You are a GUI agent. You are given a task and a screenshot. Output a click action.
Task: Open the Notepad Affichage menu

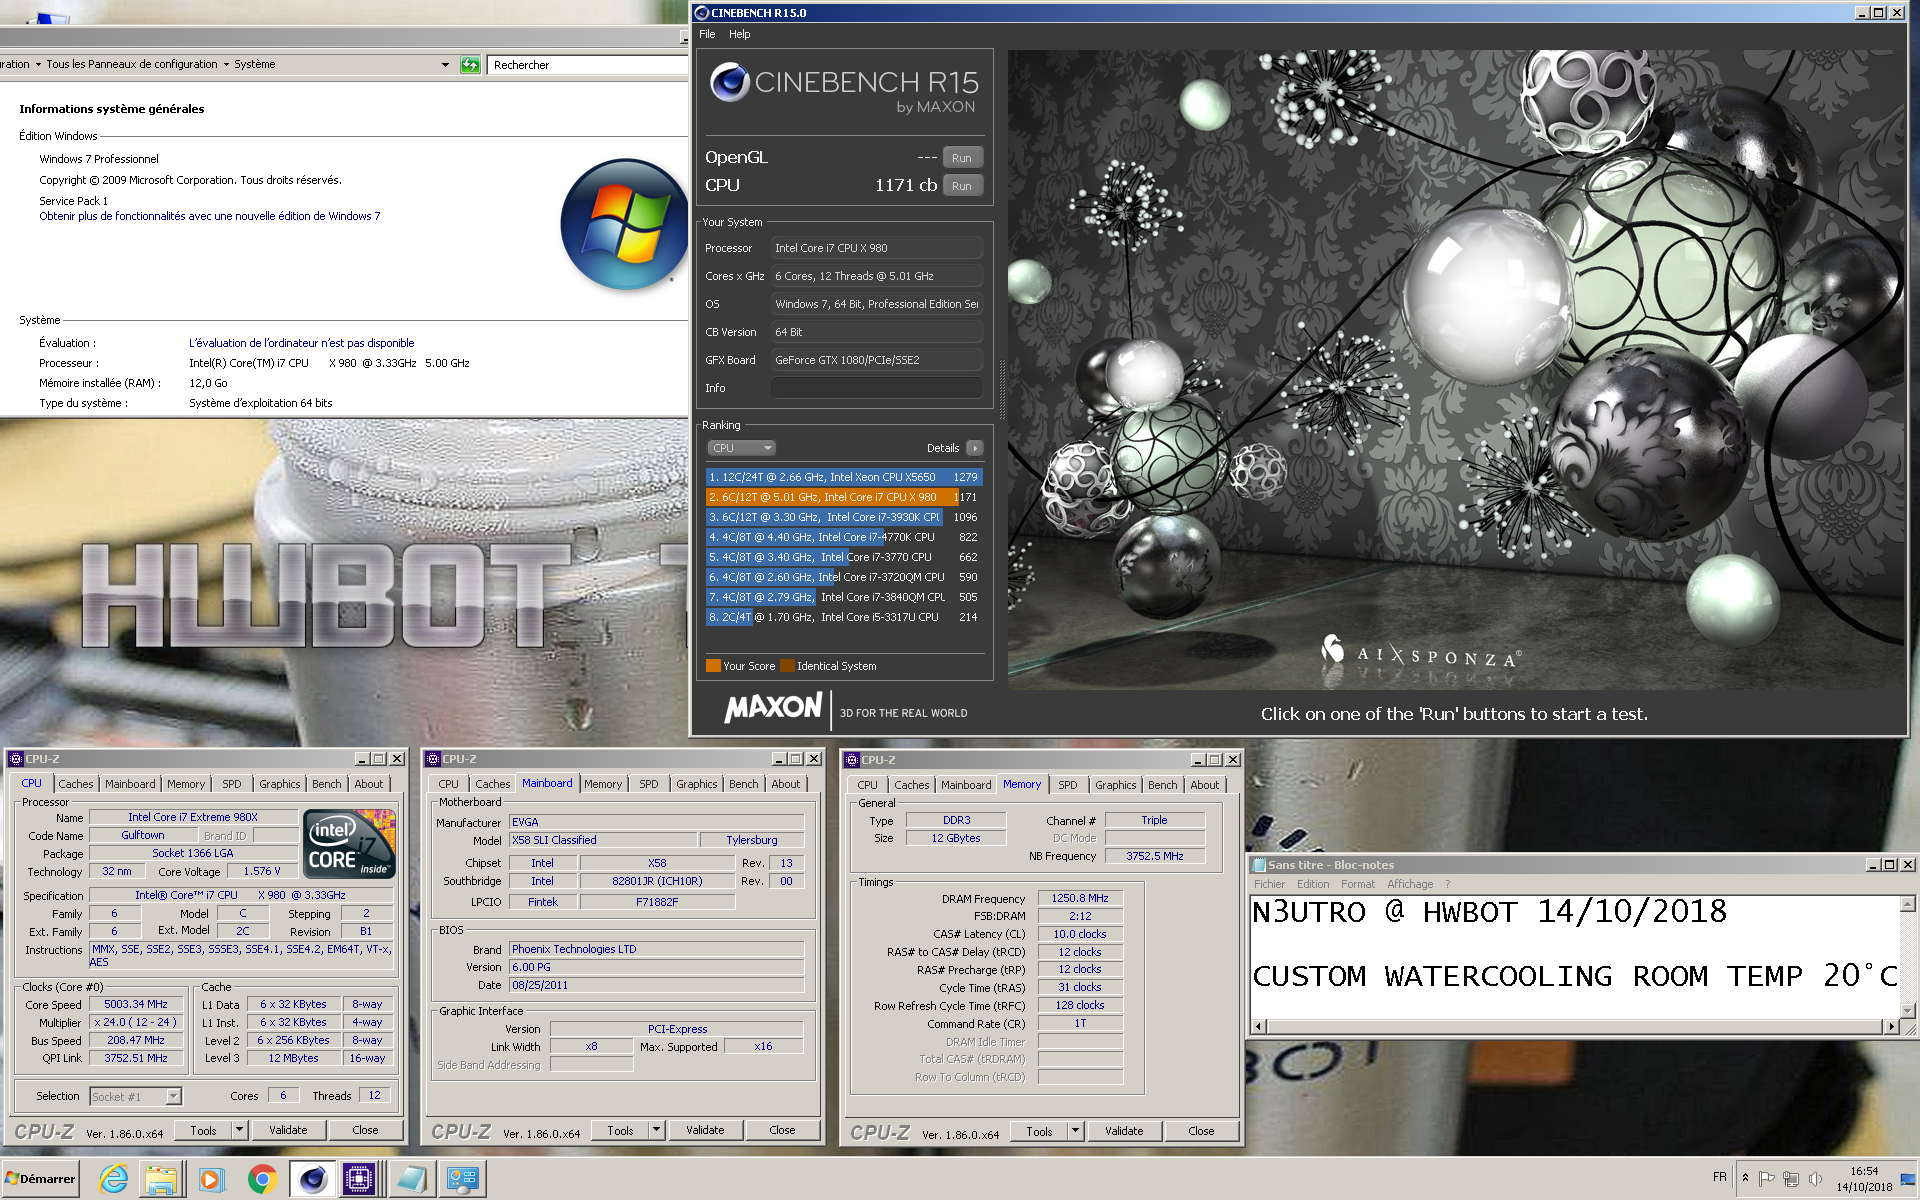1410,884
